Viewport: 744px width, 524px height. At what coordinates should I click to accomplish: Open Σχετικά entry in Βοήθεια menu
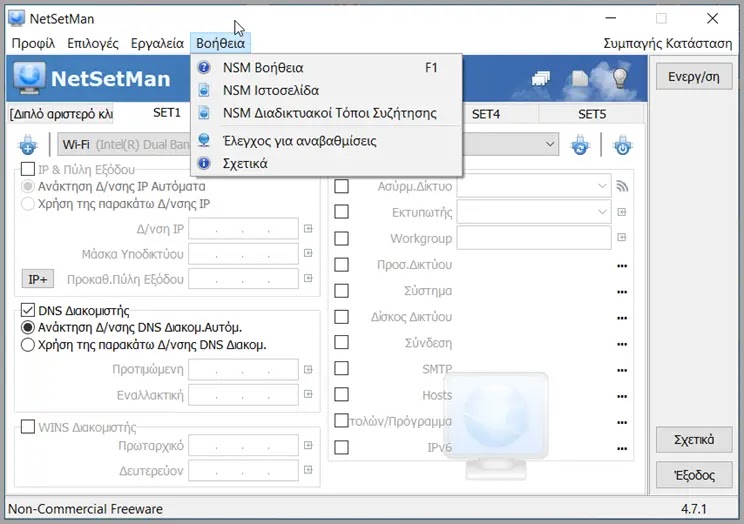[x=326, y=163]
